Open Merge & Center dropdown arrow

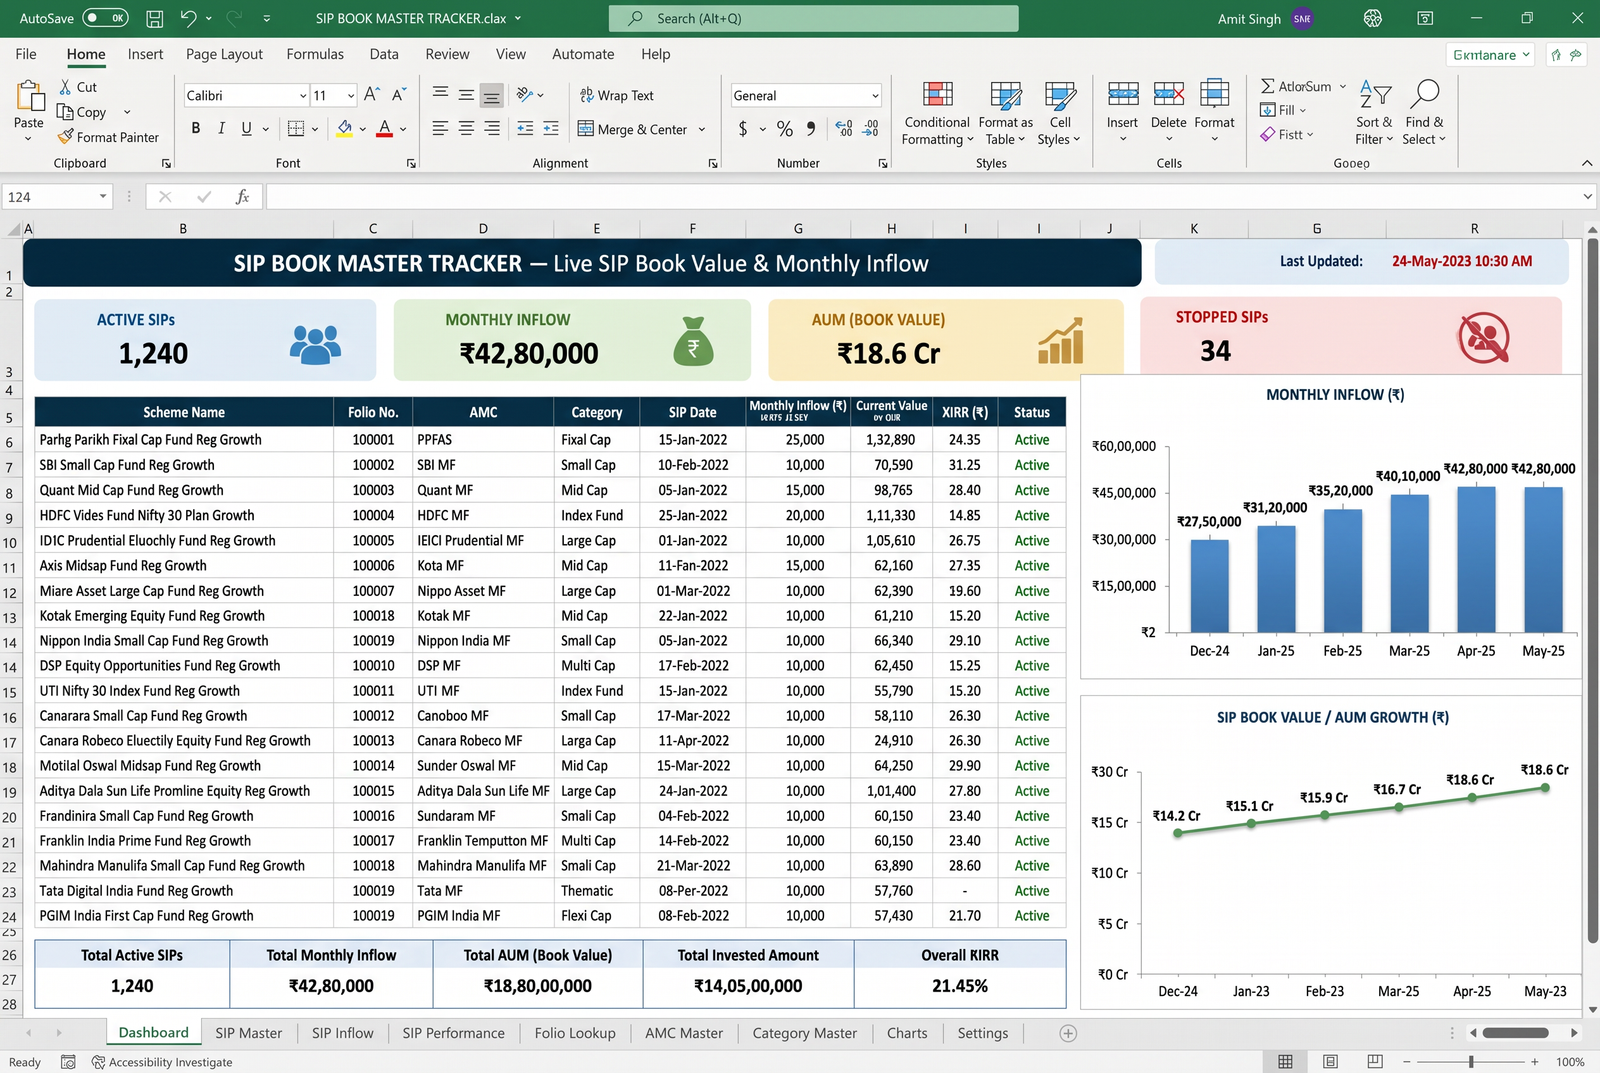(x=702, y=129)
